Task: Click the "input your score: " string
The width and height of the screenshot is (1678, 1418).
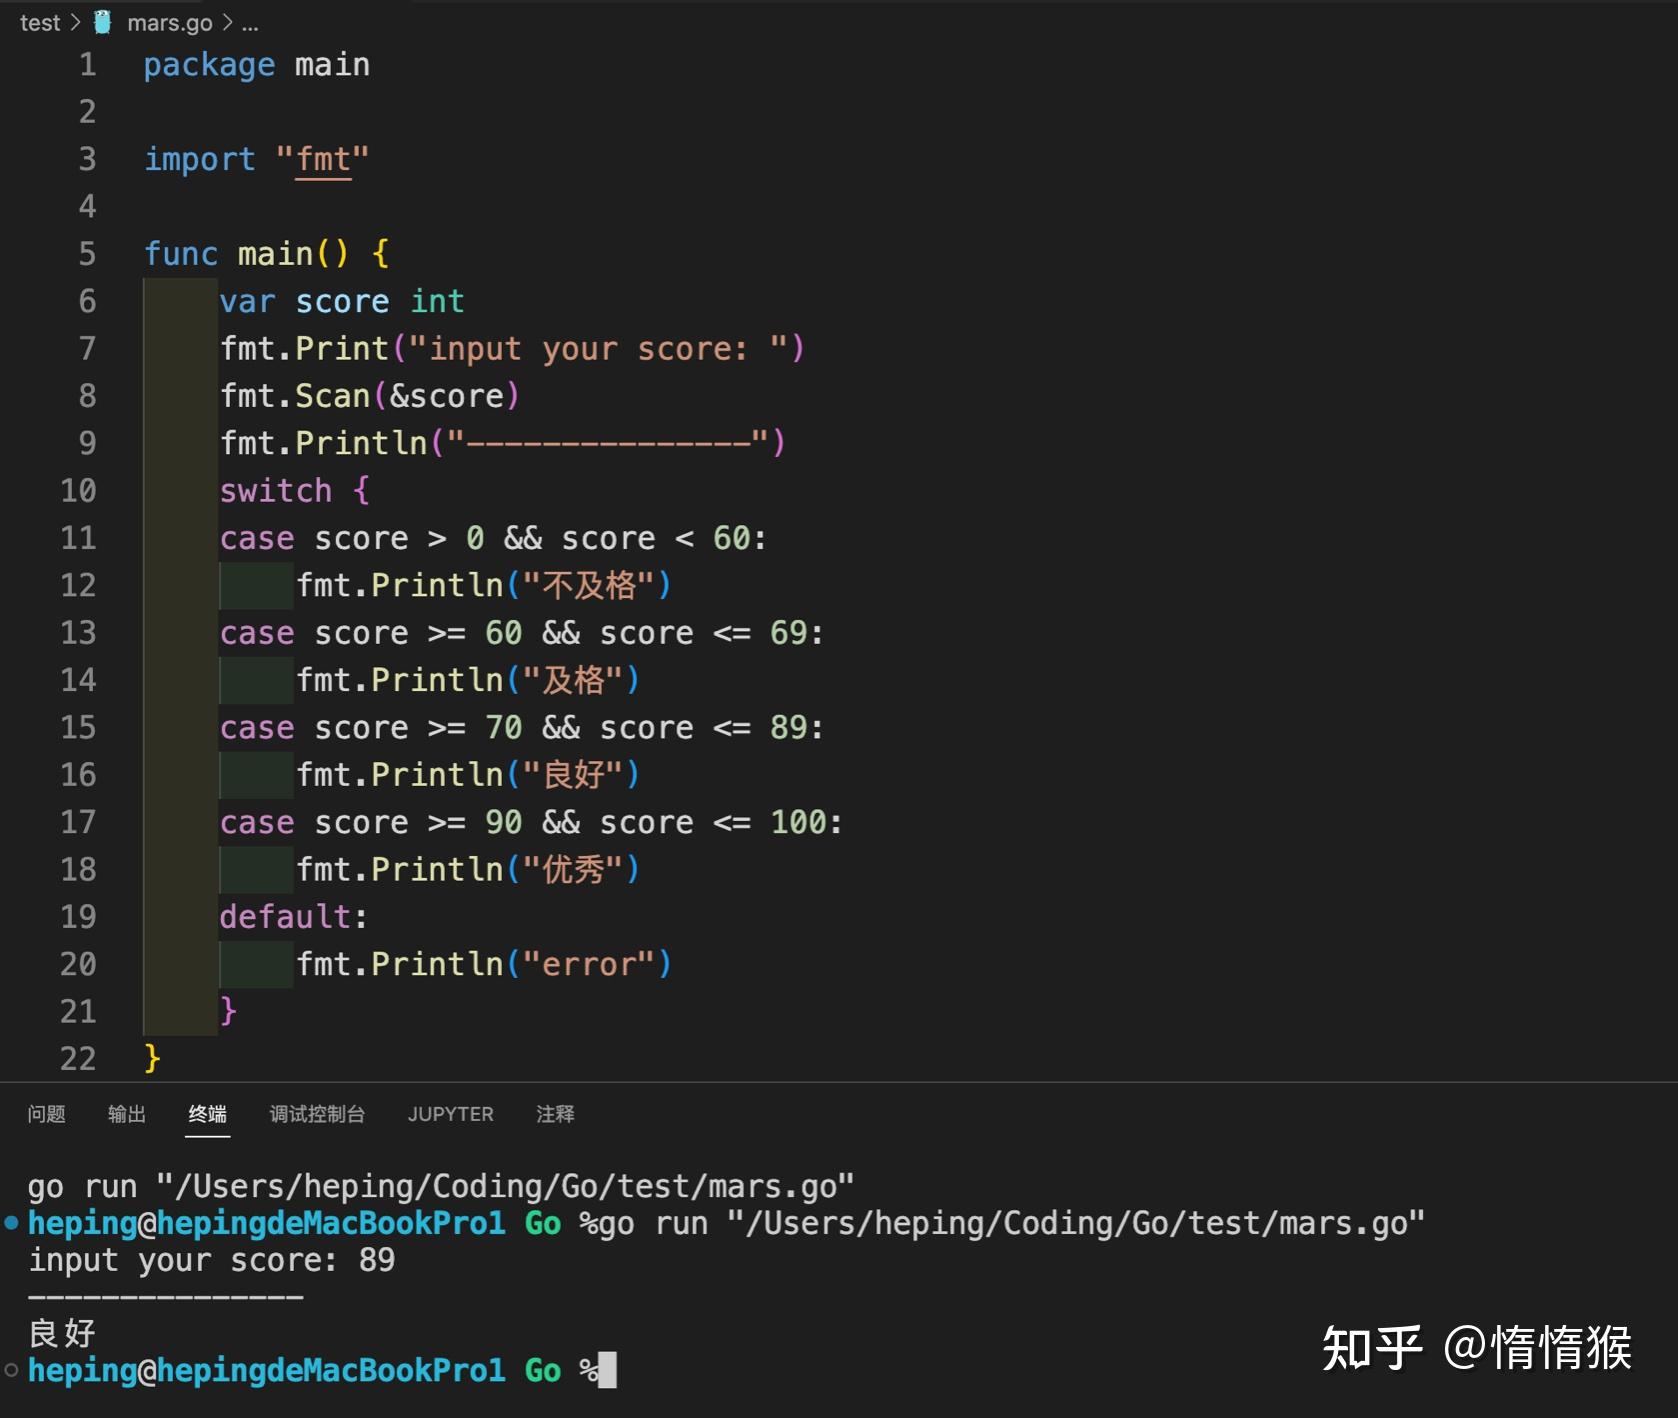Action: pos(598,349)
